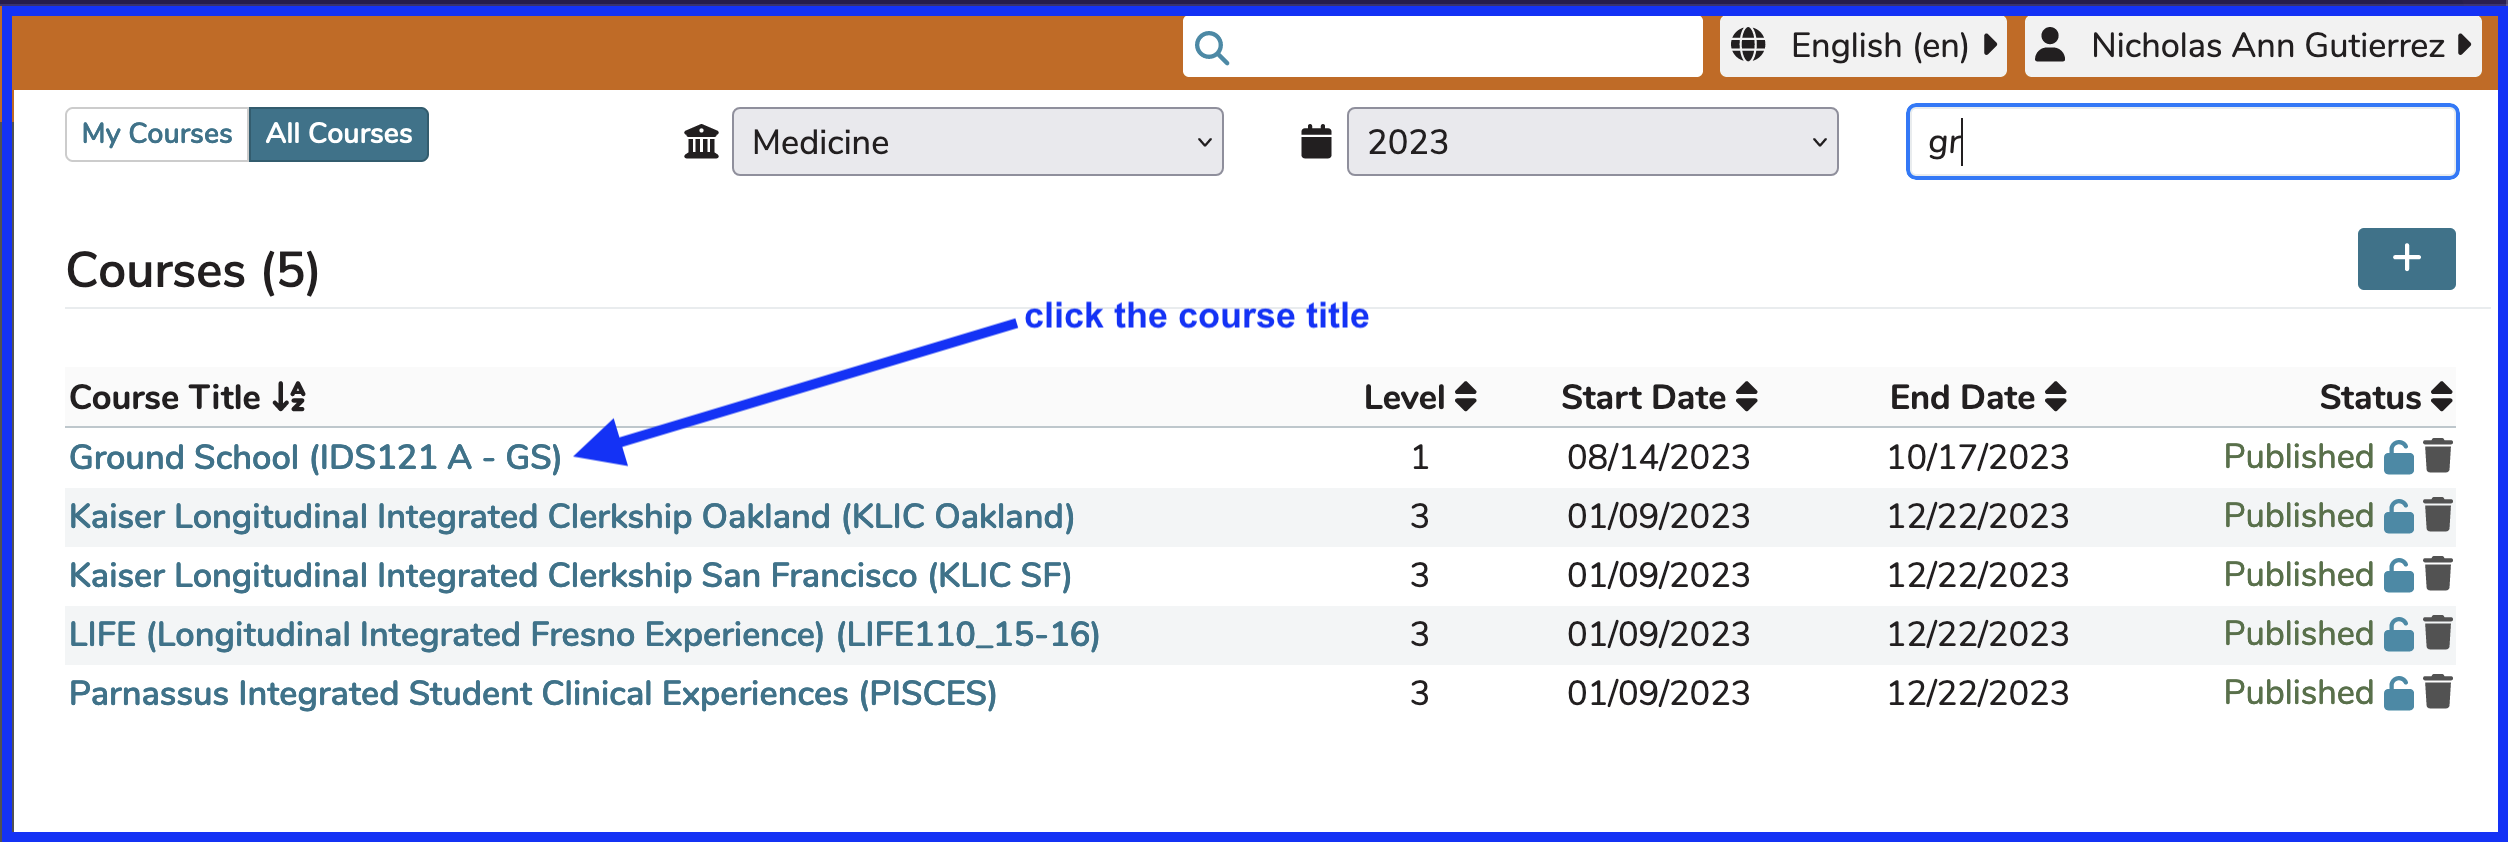The height and width of the screenshot is (842, 2508).
Task: Toggle lock on PISCES course
Action: [x=2398, y=693]
